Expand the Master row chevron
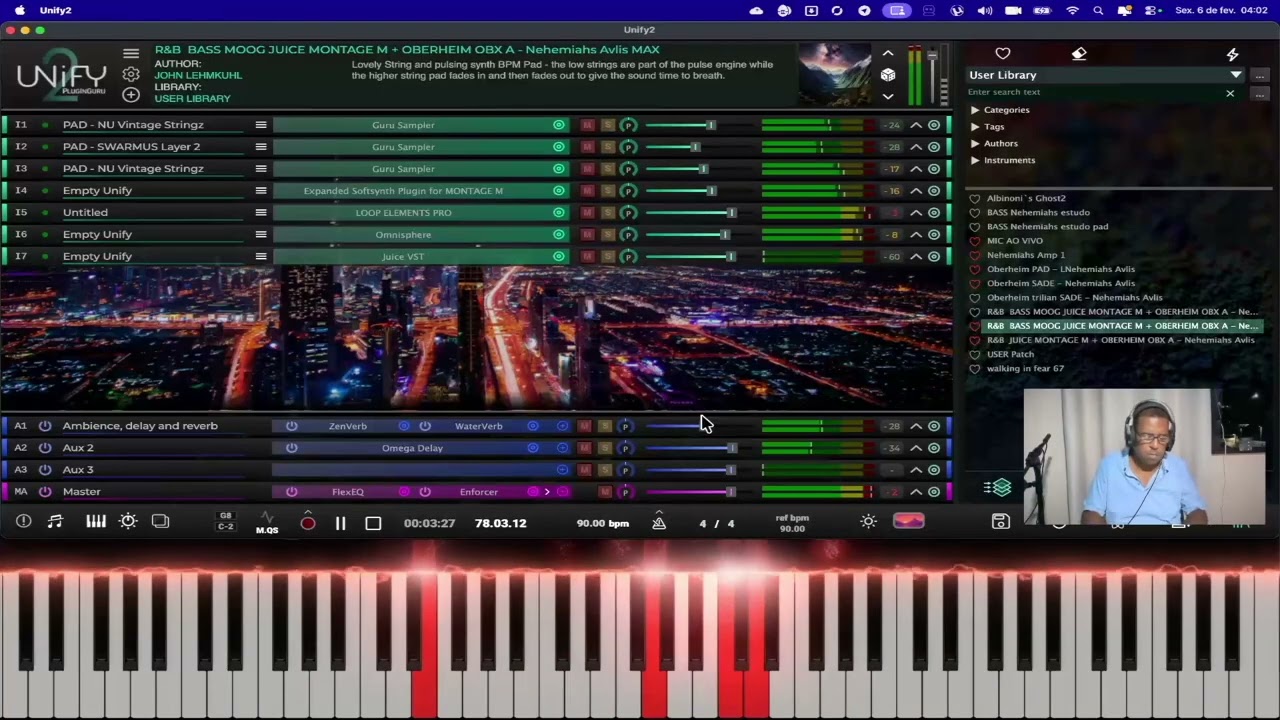 (x=915, y=492)
